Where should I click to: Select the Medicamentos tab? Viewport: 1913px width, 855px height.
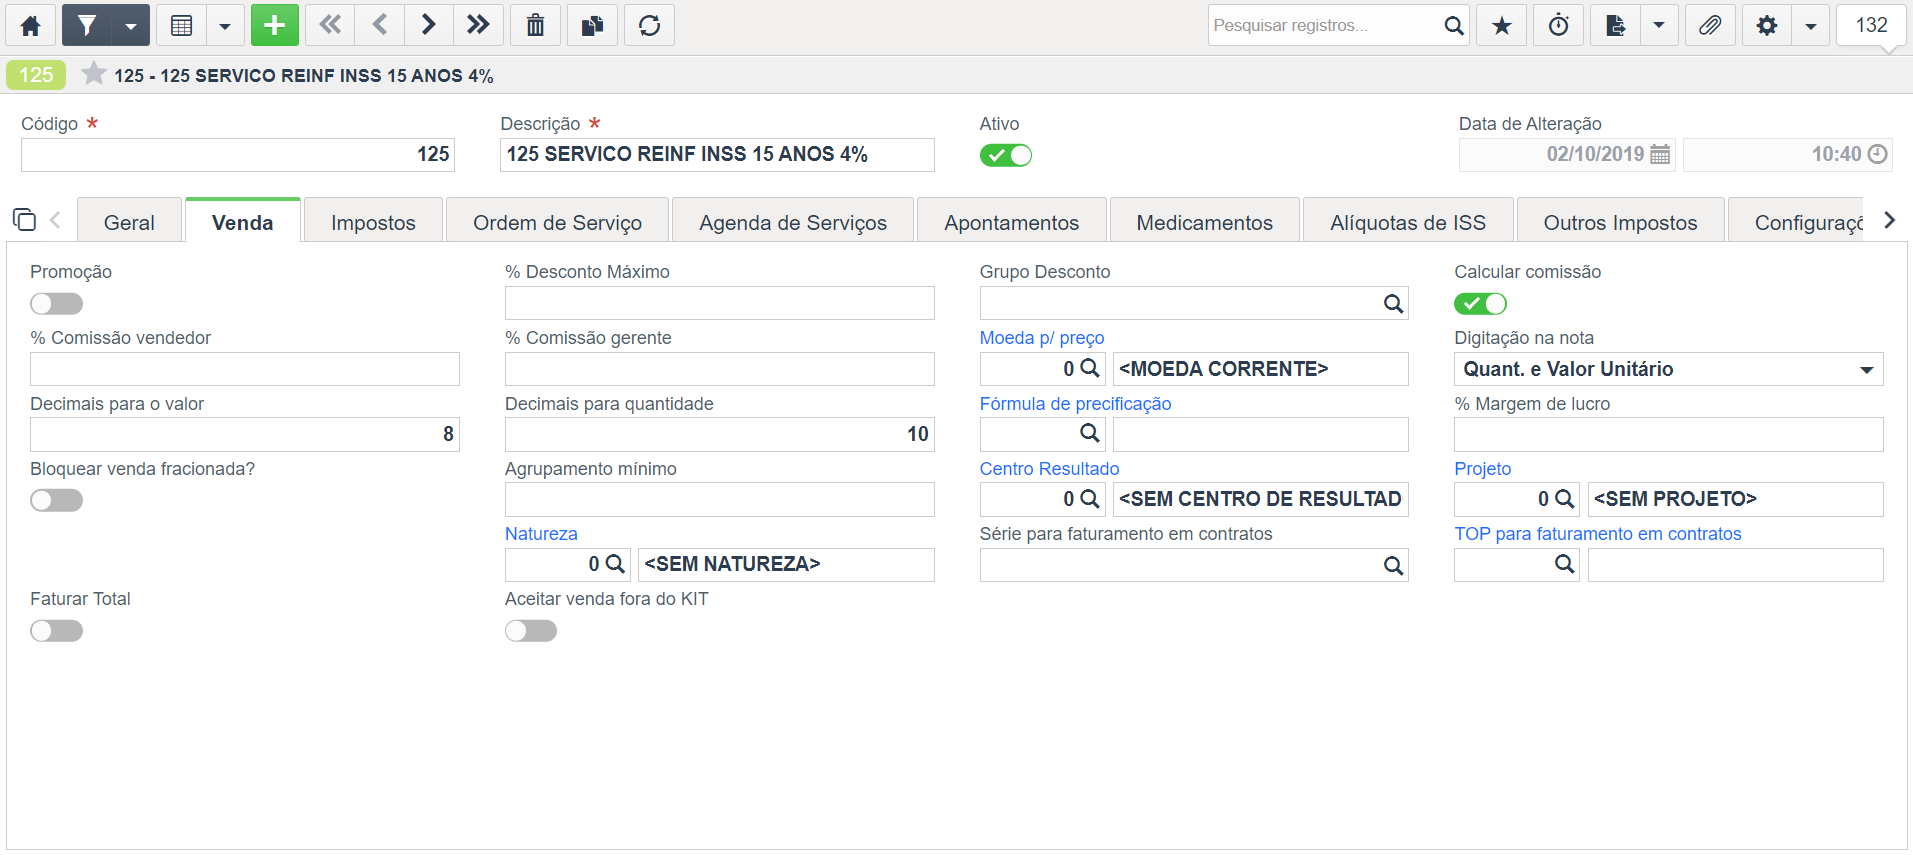tap(1204, 222)
